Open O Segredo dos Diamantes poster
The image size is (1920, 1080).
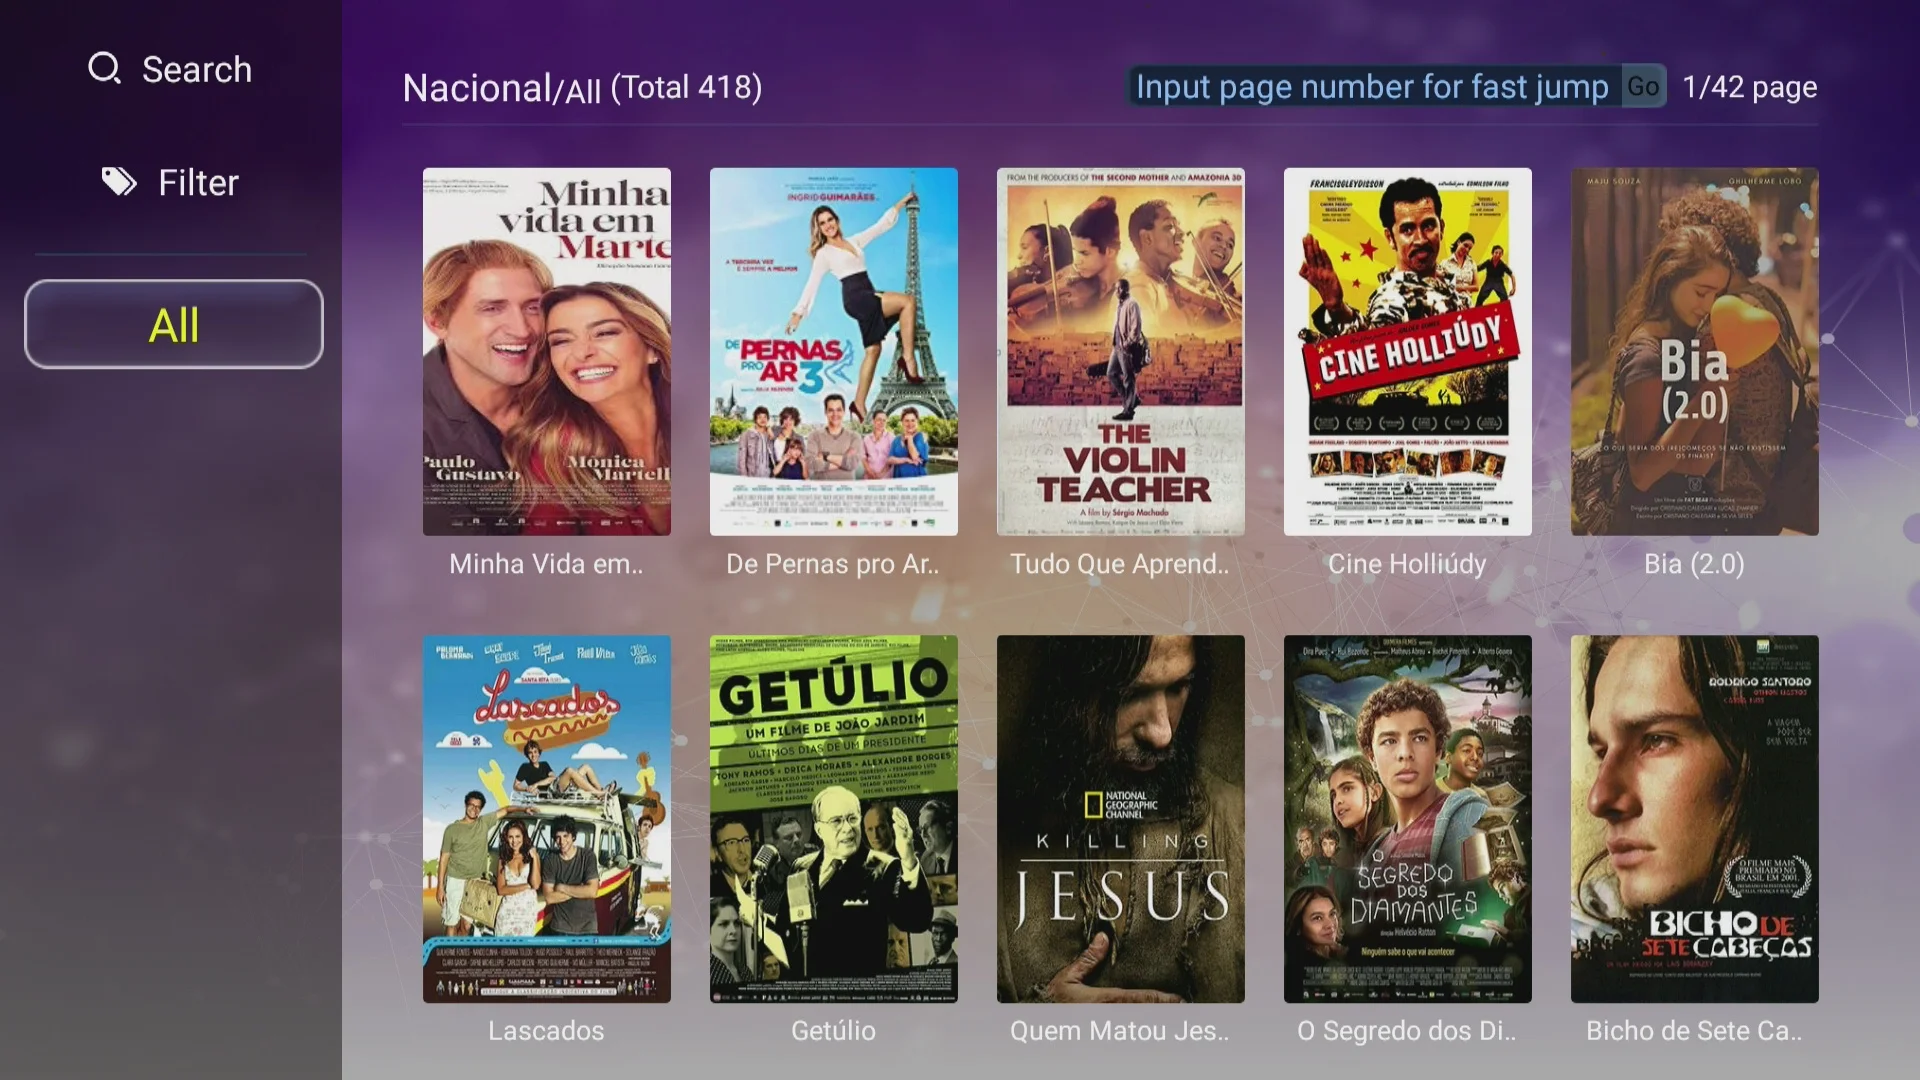point(1408,819)
